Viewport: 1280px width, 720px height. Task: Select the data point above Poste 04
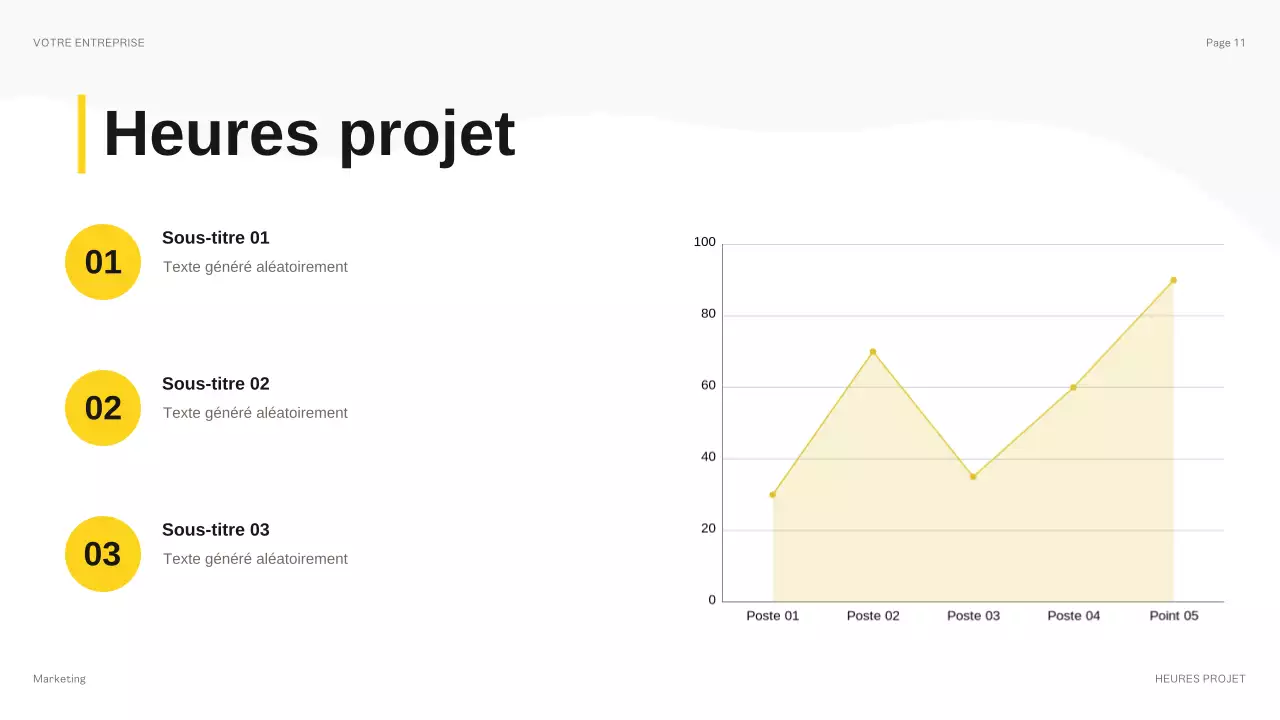[1073, 386]
